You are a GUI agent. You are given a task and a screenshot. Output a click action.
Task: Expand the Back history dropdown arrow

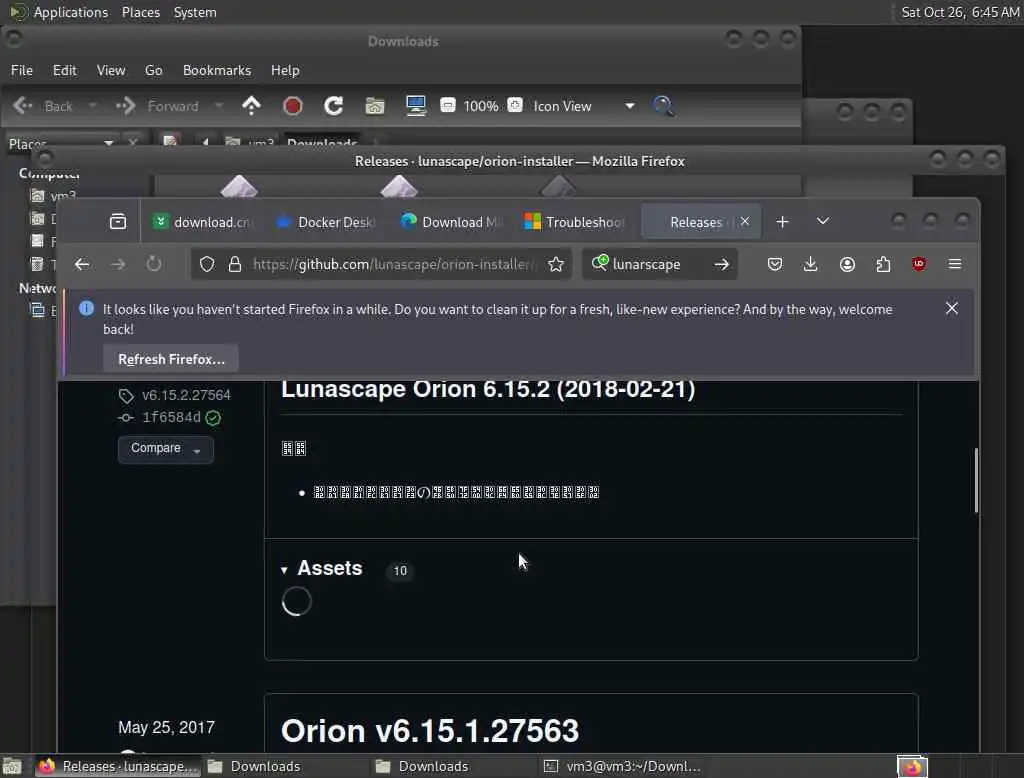(x=92, y=106)
